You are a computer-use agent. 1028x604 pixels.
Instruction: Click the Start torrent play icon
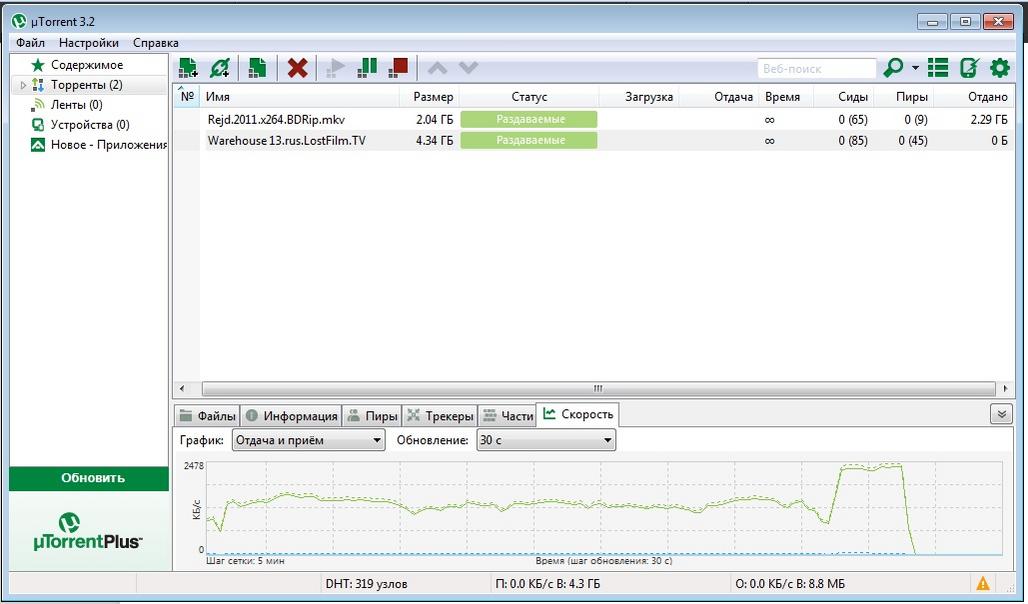tap(336, 68)
